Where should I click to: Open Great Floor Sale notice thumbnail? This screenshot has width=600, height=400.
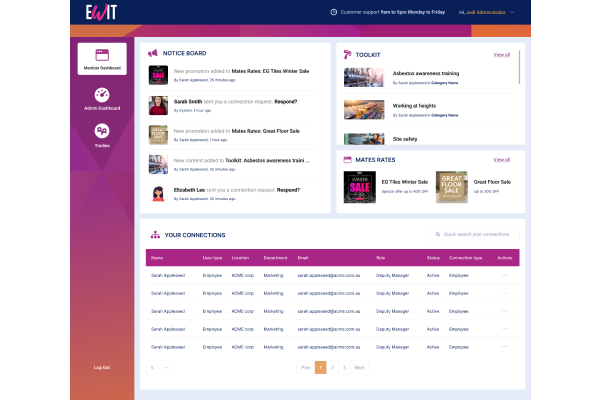[x=158, y=135]
